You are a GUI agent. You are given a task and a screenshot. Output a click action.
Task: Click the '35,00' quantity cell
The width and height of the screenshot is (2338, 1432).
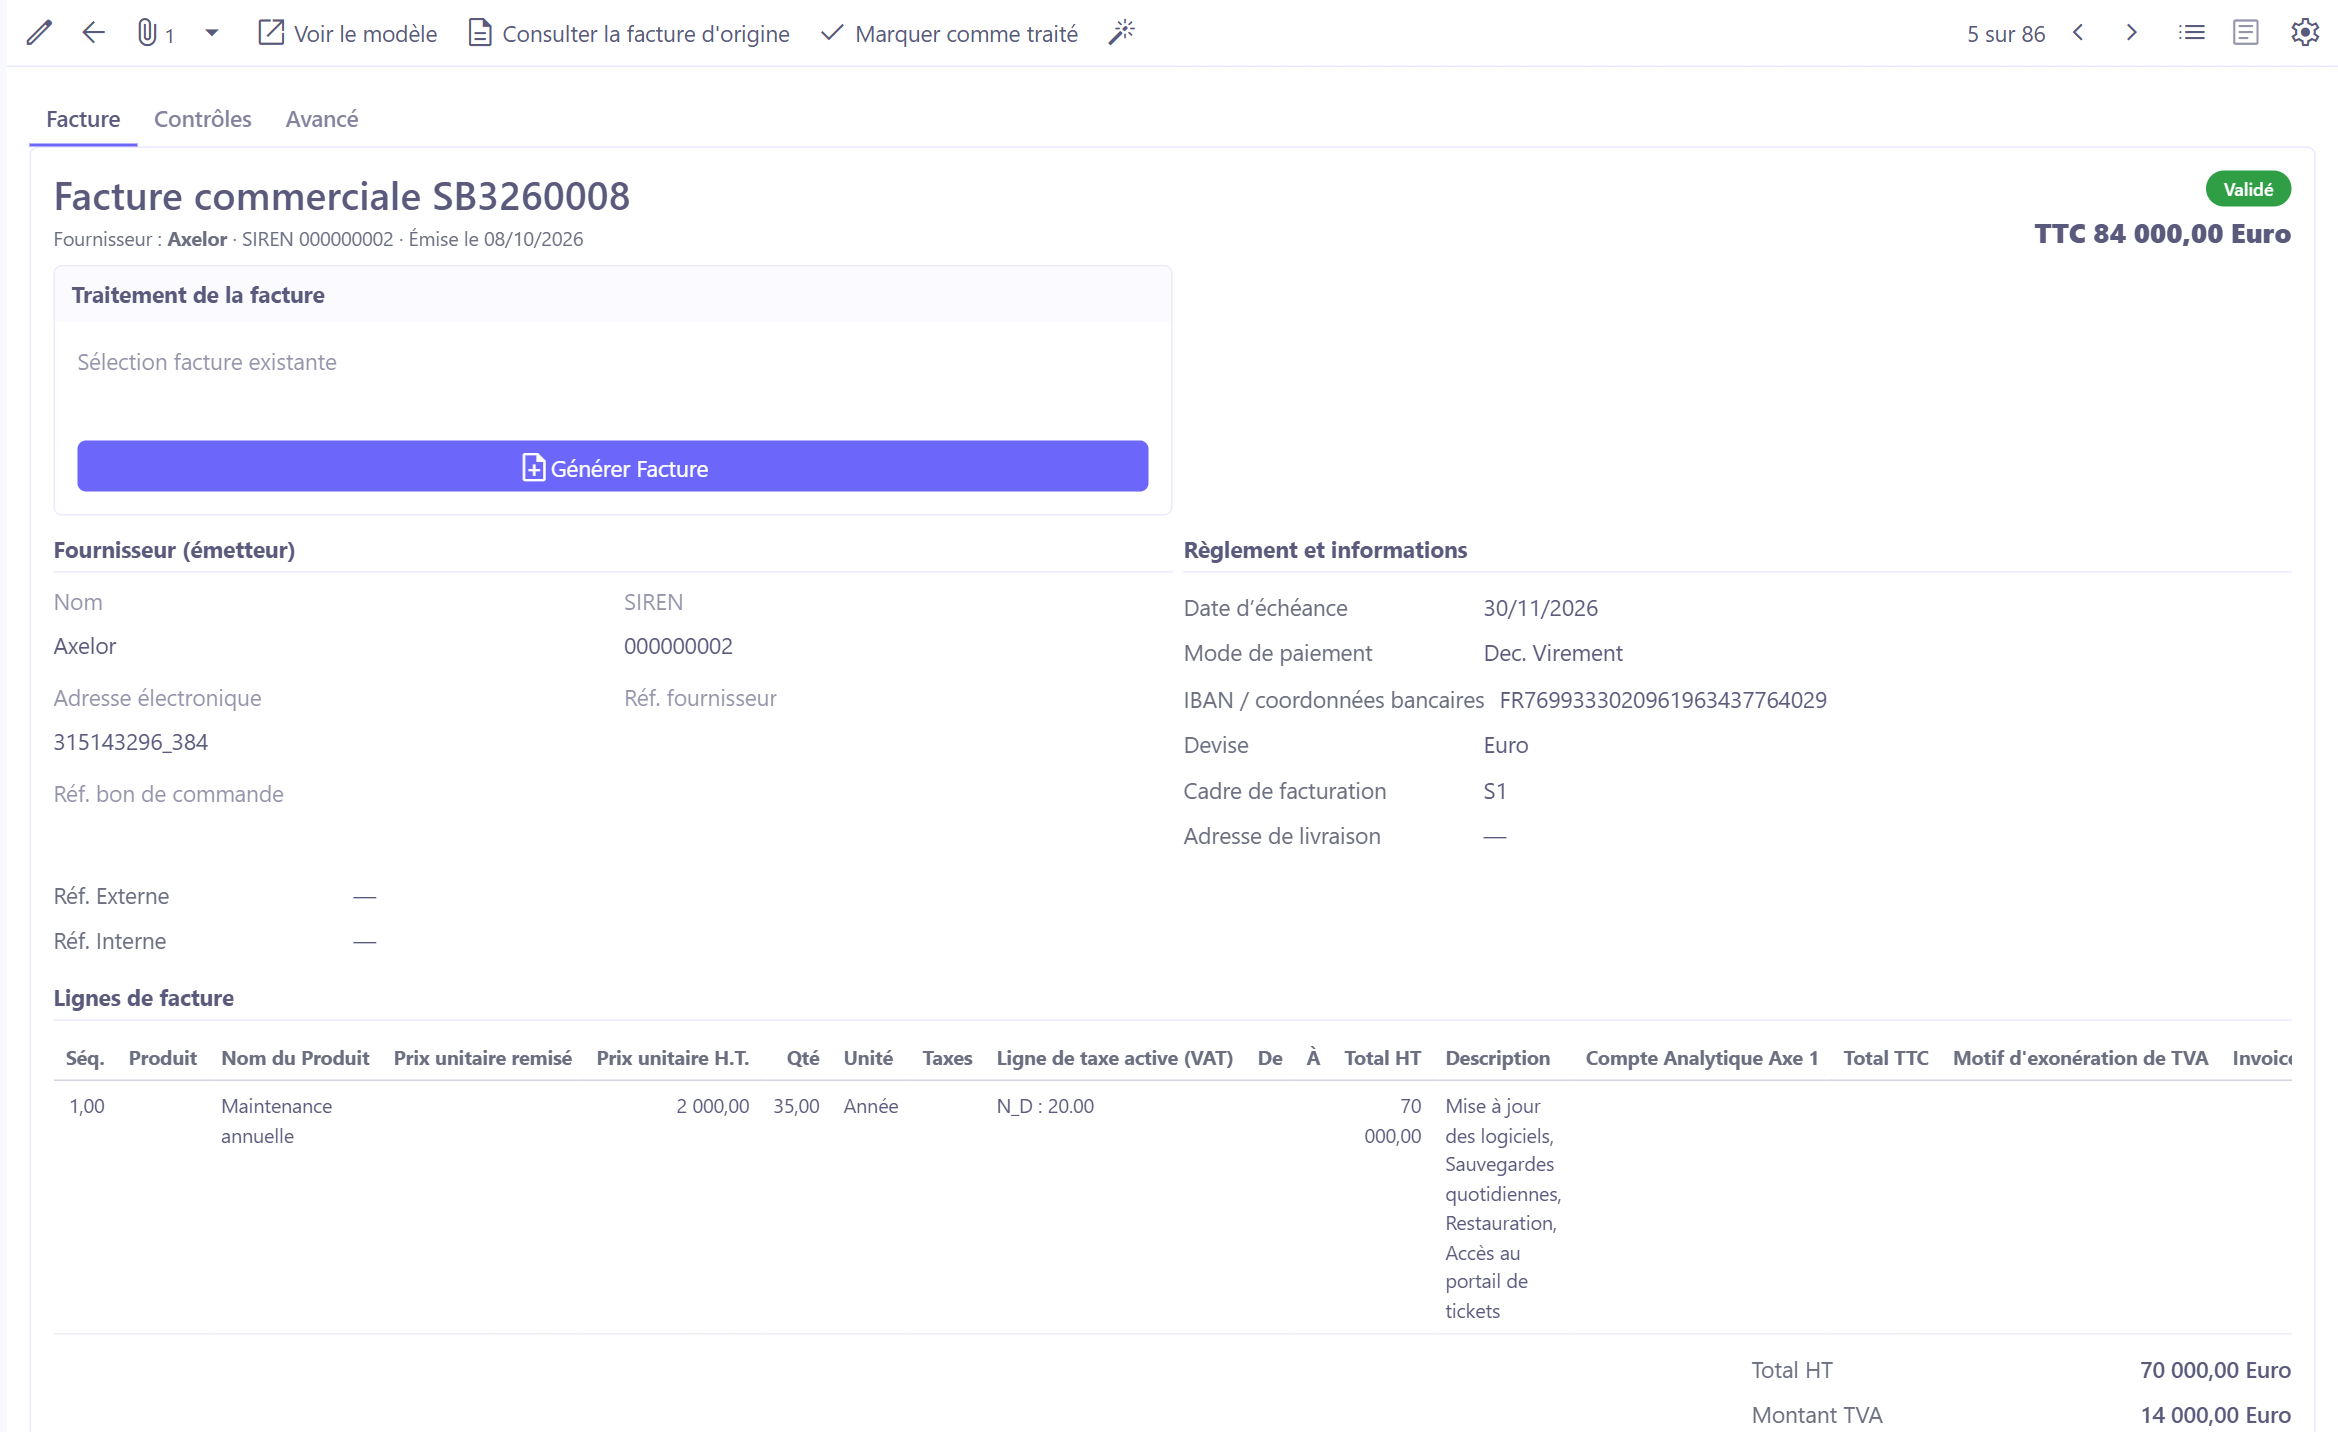click(796, 1106)
